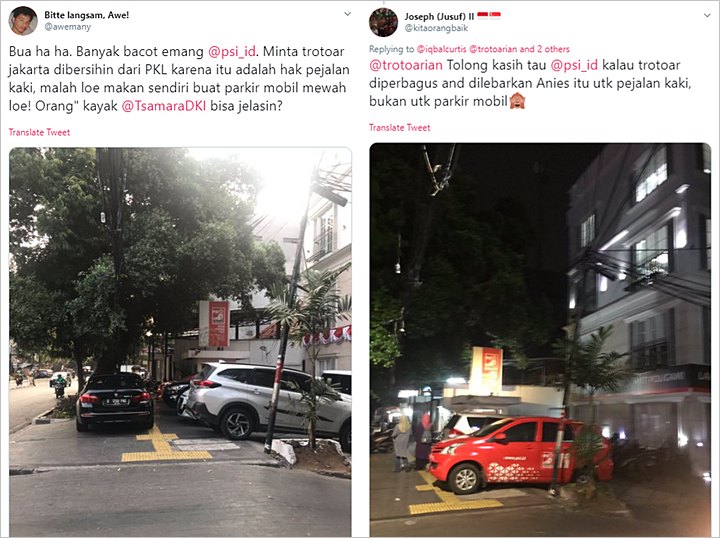Open the @awemany username handle
The height and width of the screenshot is (538, 720).
(x=68, y=27)
